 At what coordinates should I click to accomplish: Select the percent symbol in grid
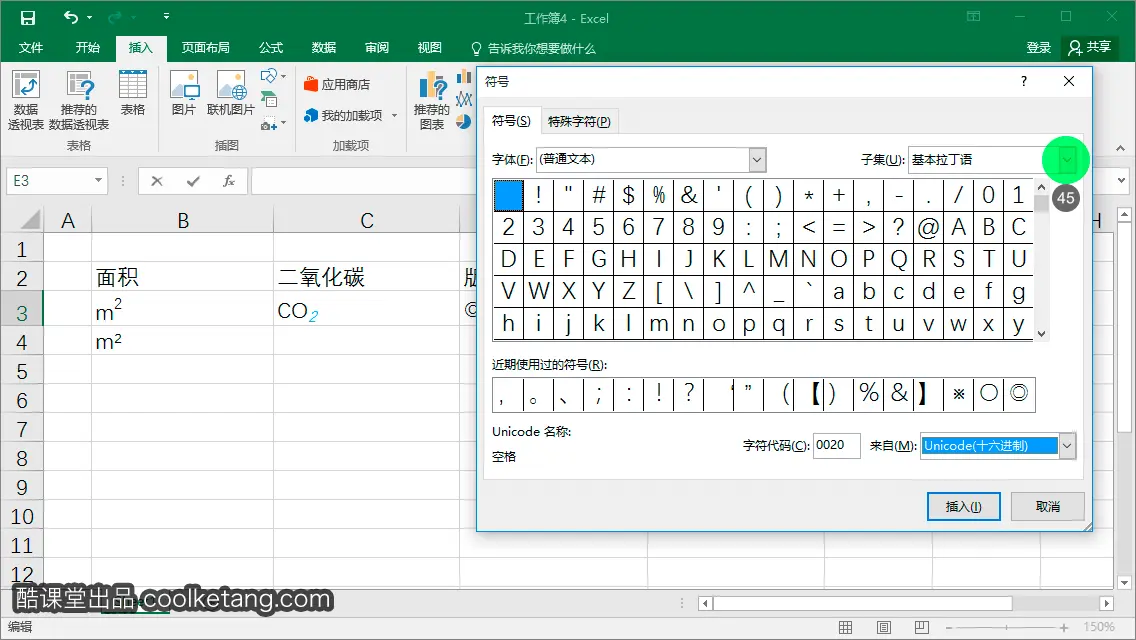click(x=659, y=195)
